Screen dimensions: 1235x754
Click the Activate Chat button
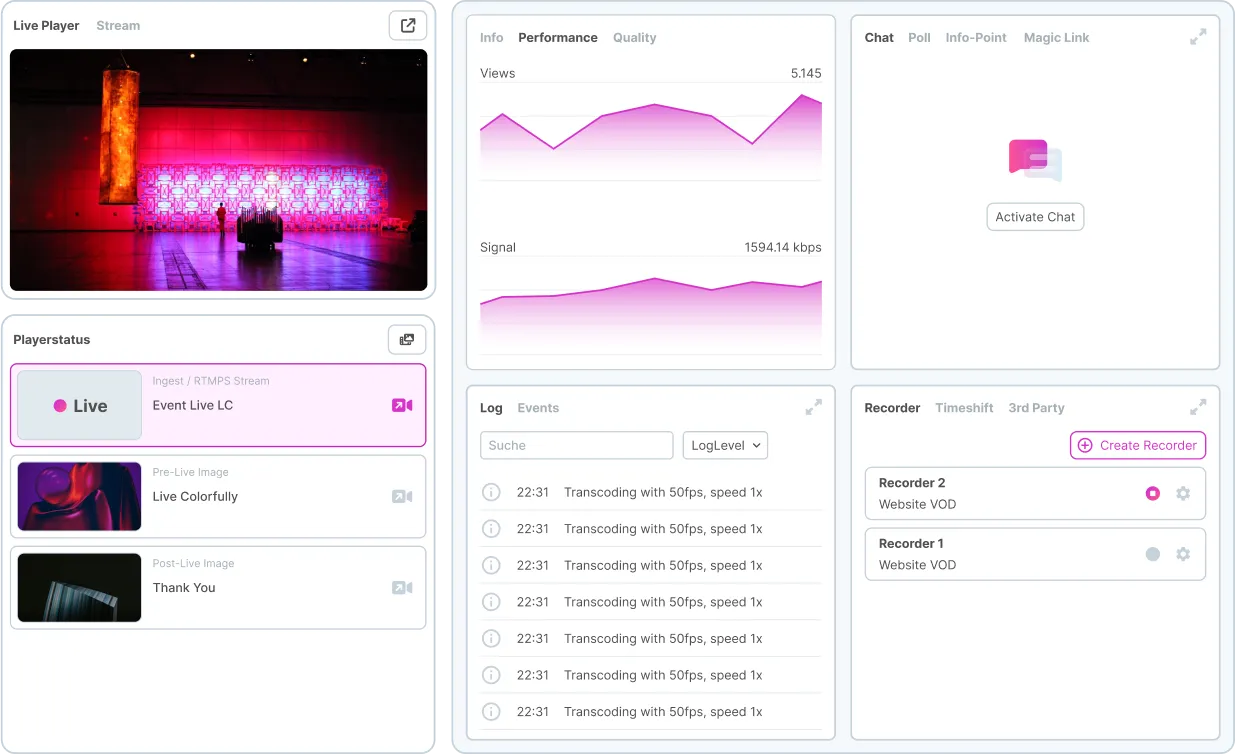pos(1035,217)
